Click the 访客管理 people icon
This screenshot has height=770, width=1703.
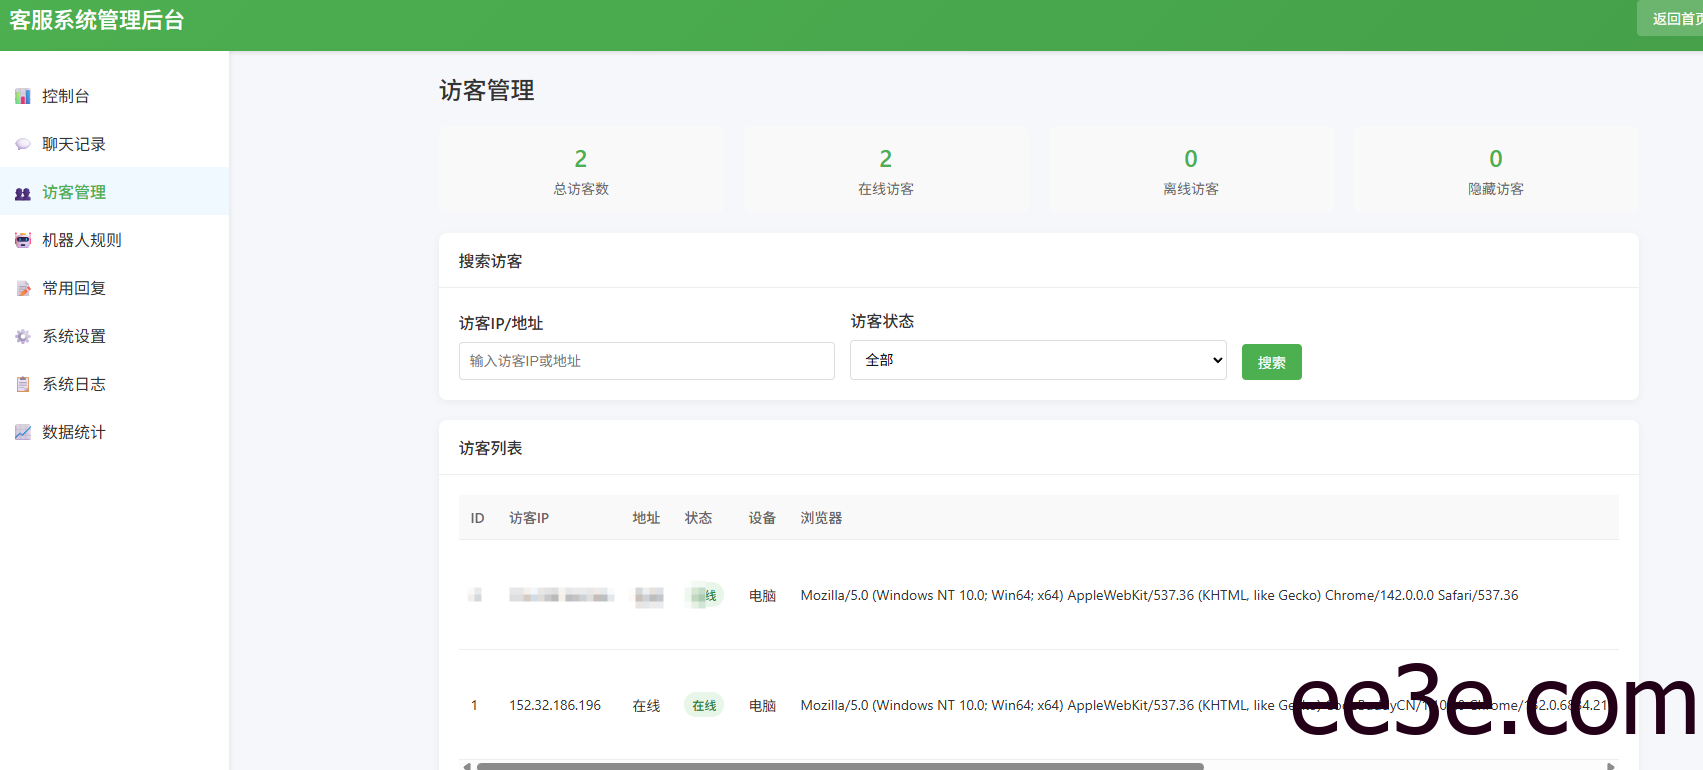click(23, 193)
